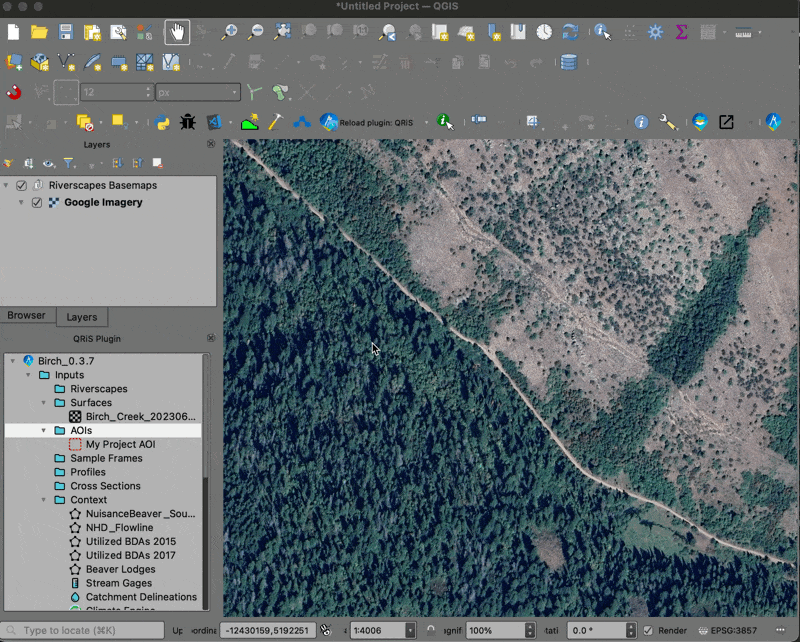Image resolution: width=800 pixels, height=642 pixels.
Task: Select the Sample Frames folder
Action: coord(106,458)
